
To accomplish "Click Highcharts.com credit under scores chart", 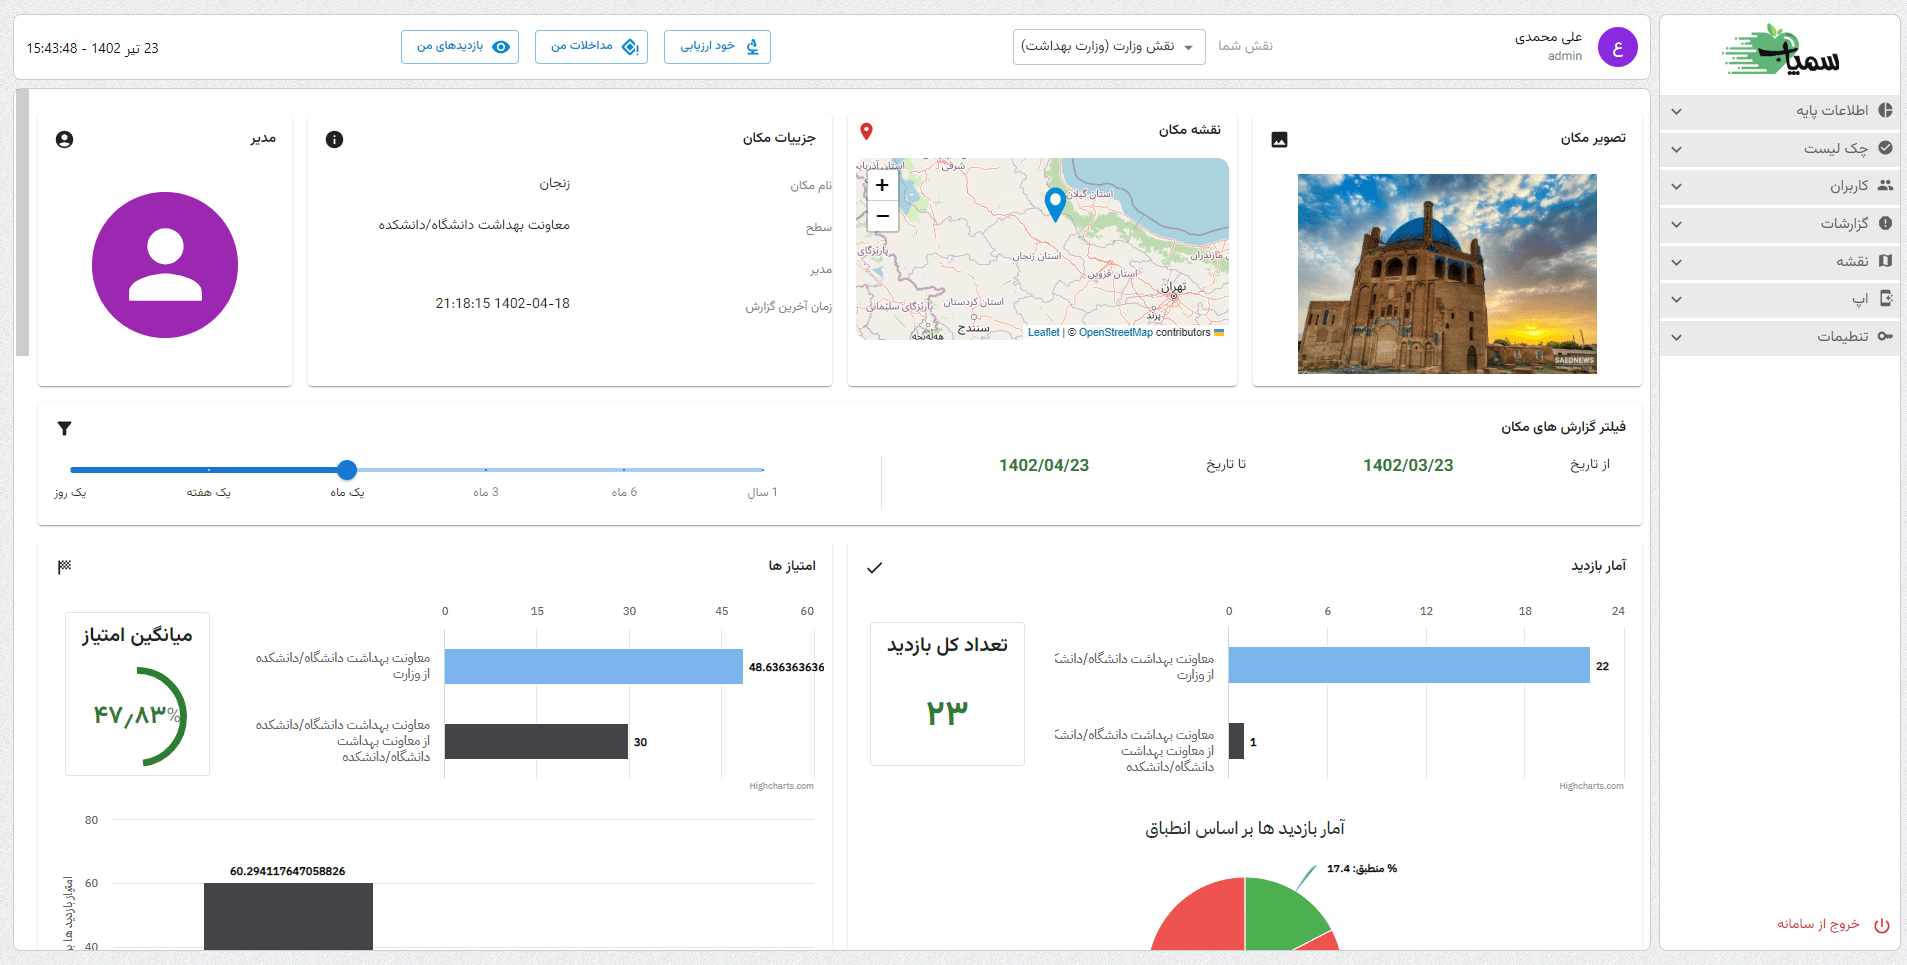I will [x=781, y=786].
